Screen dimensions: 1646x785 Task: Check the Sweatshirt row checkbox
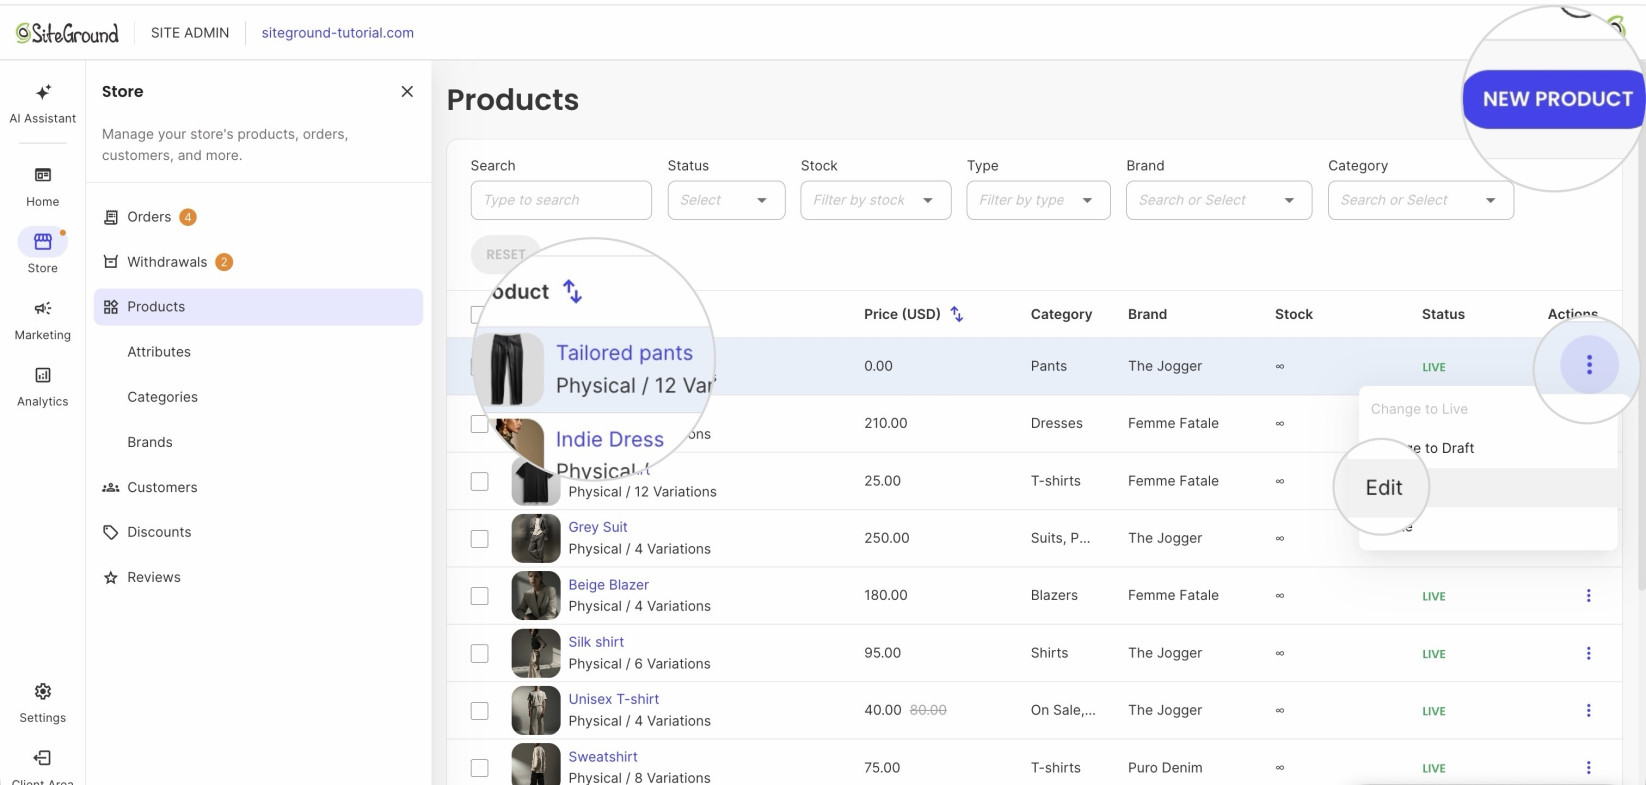[x=480, y=768]
